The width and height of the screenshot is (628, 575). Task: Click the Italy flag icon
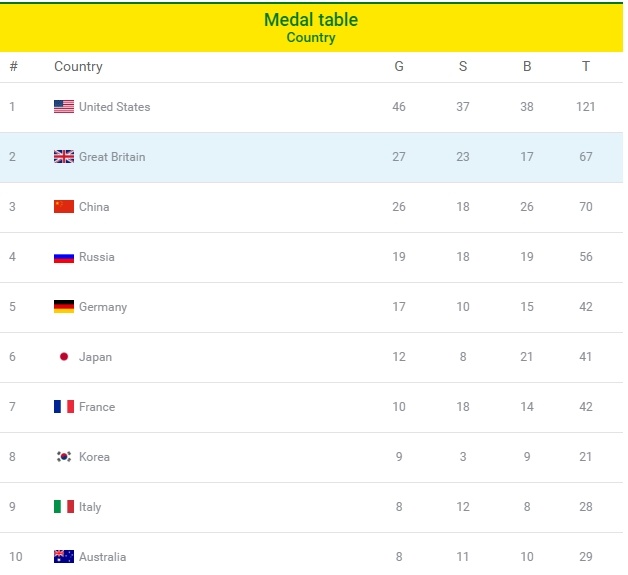tap(64, 507)
